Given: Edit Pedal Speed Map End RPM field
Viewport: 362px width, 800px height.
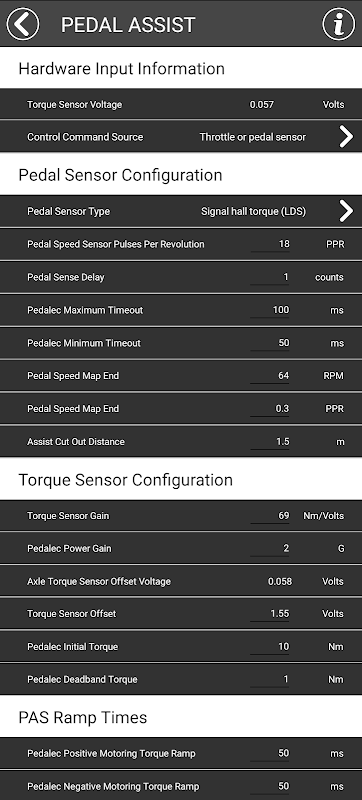Looking at the screenshot, I should pyautogui.click(x=270, y=376).
